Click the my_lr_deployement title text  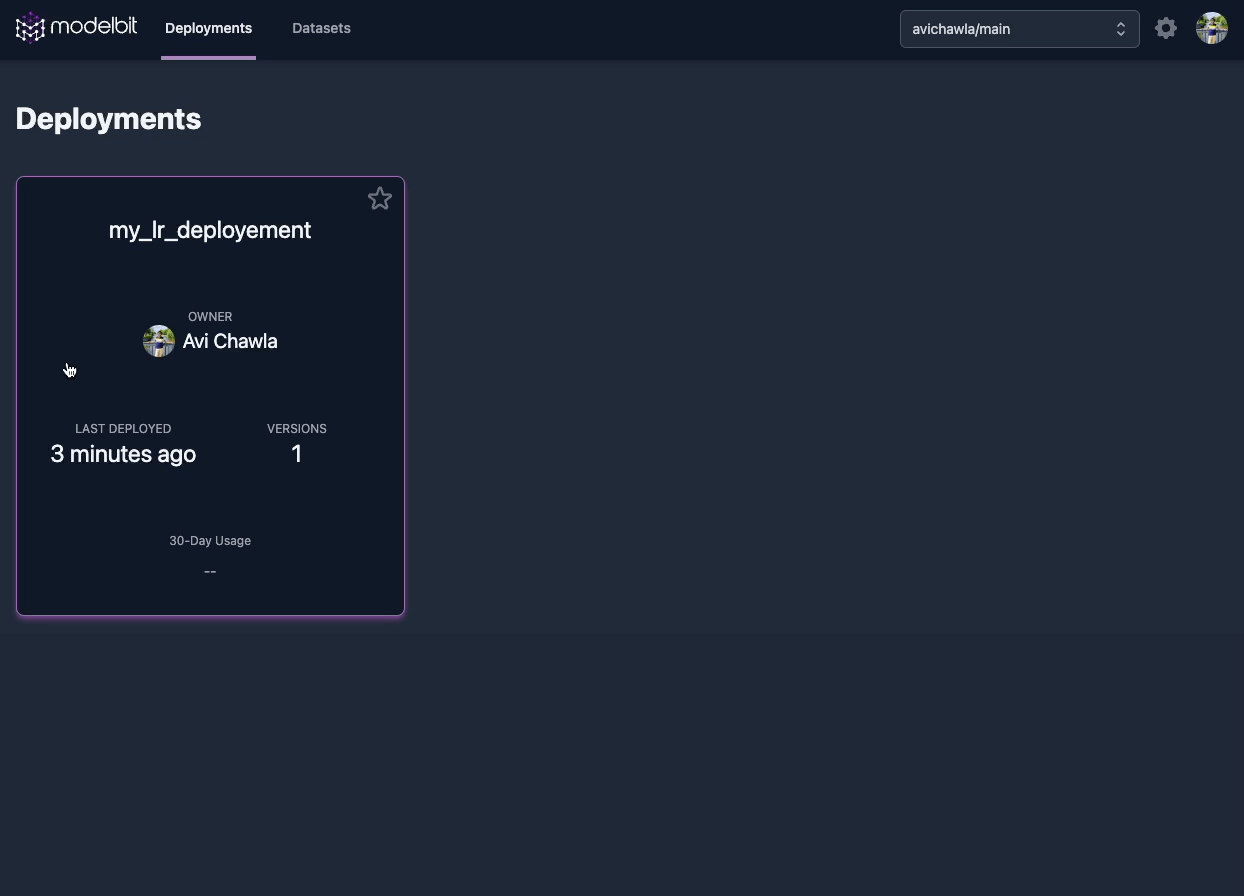point(210,230)
